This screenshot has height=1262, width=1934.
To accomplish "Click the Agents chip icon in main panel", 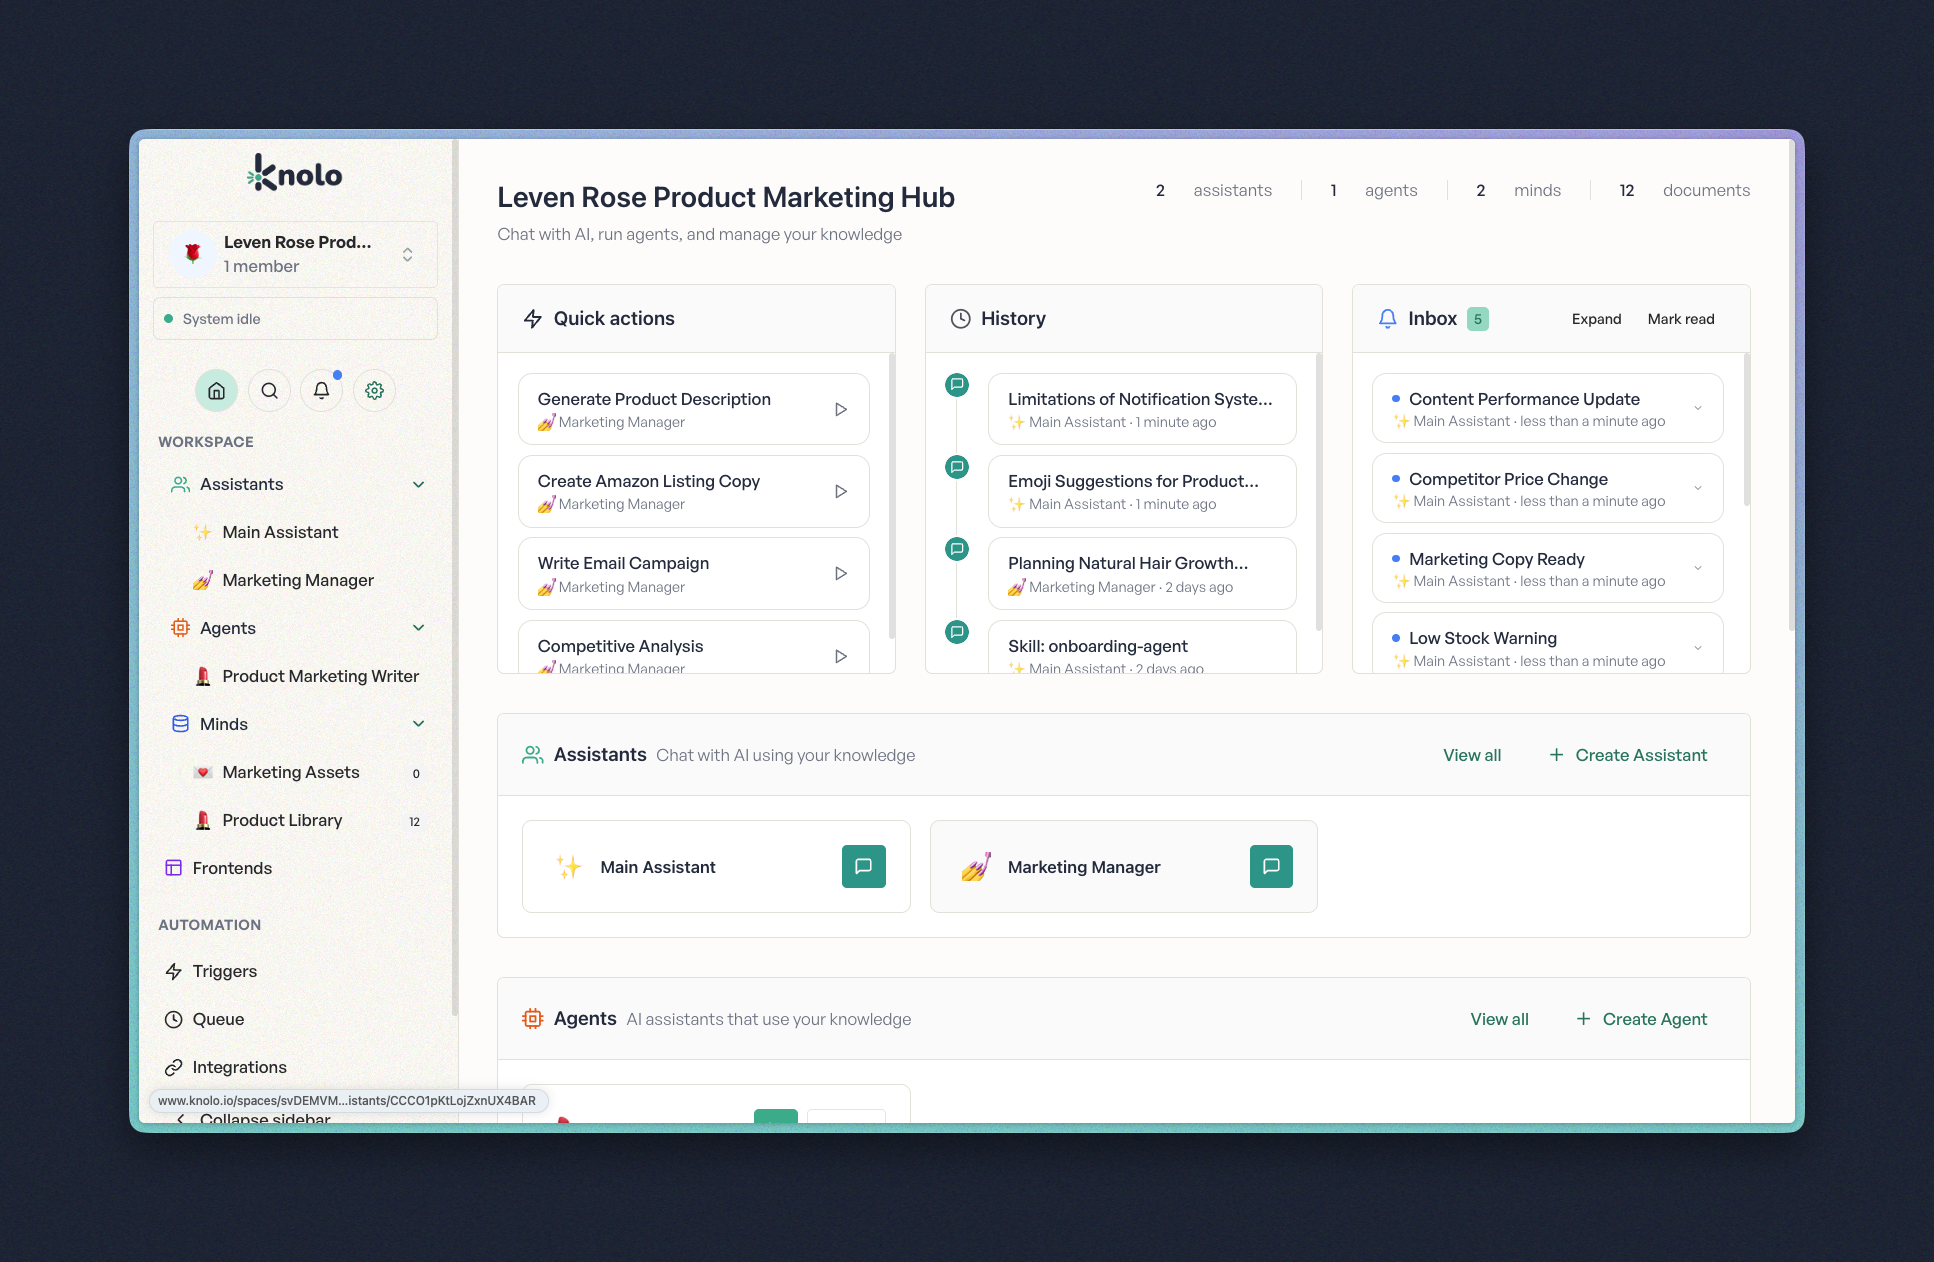I will (x=533, y=1018).
